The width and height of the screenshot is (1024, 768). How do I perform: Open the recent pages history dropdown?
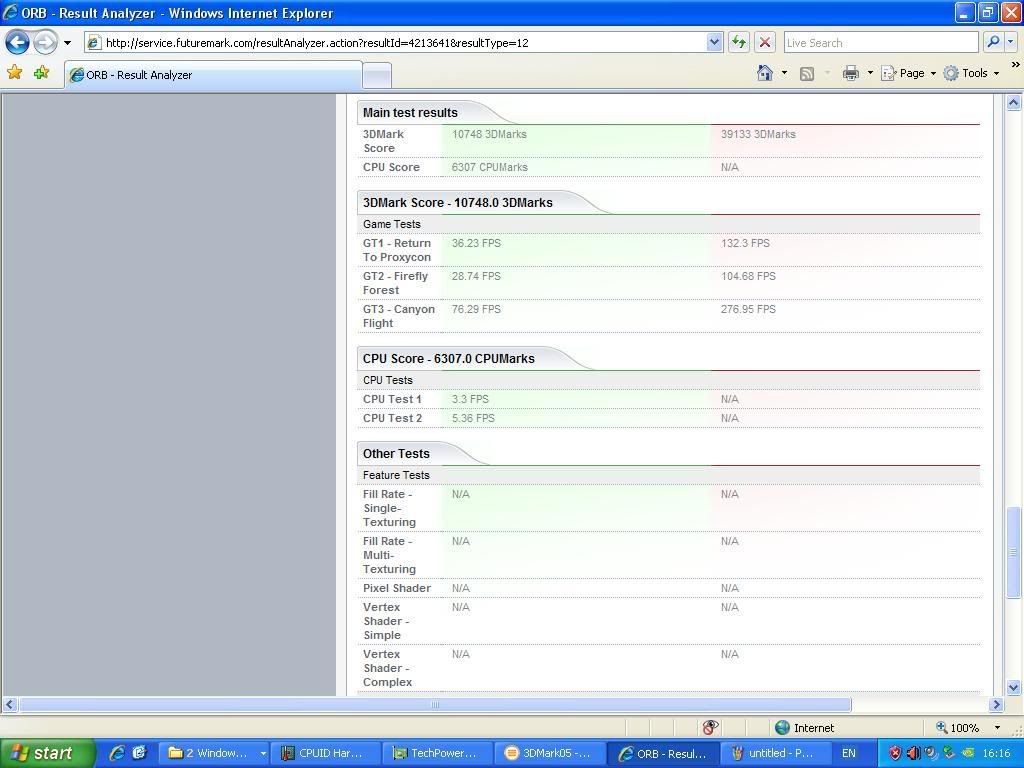click(x=67, y=43)
